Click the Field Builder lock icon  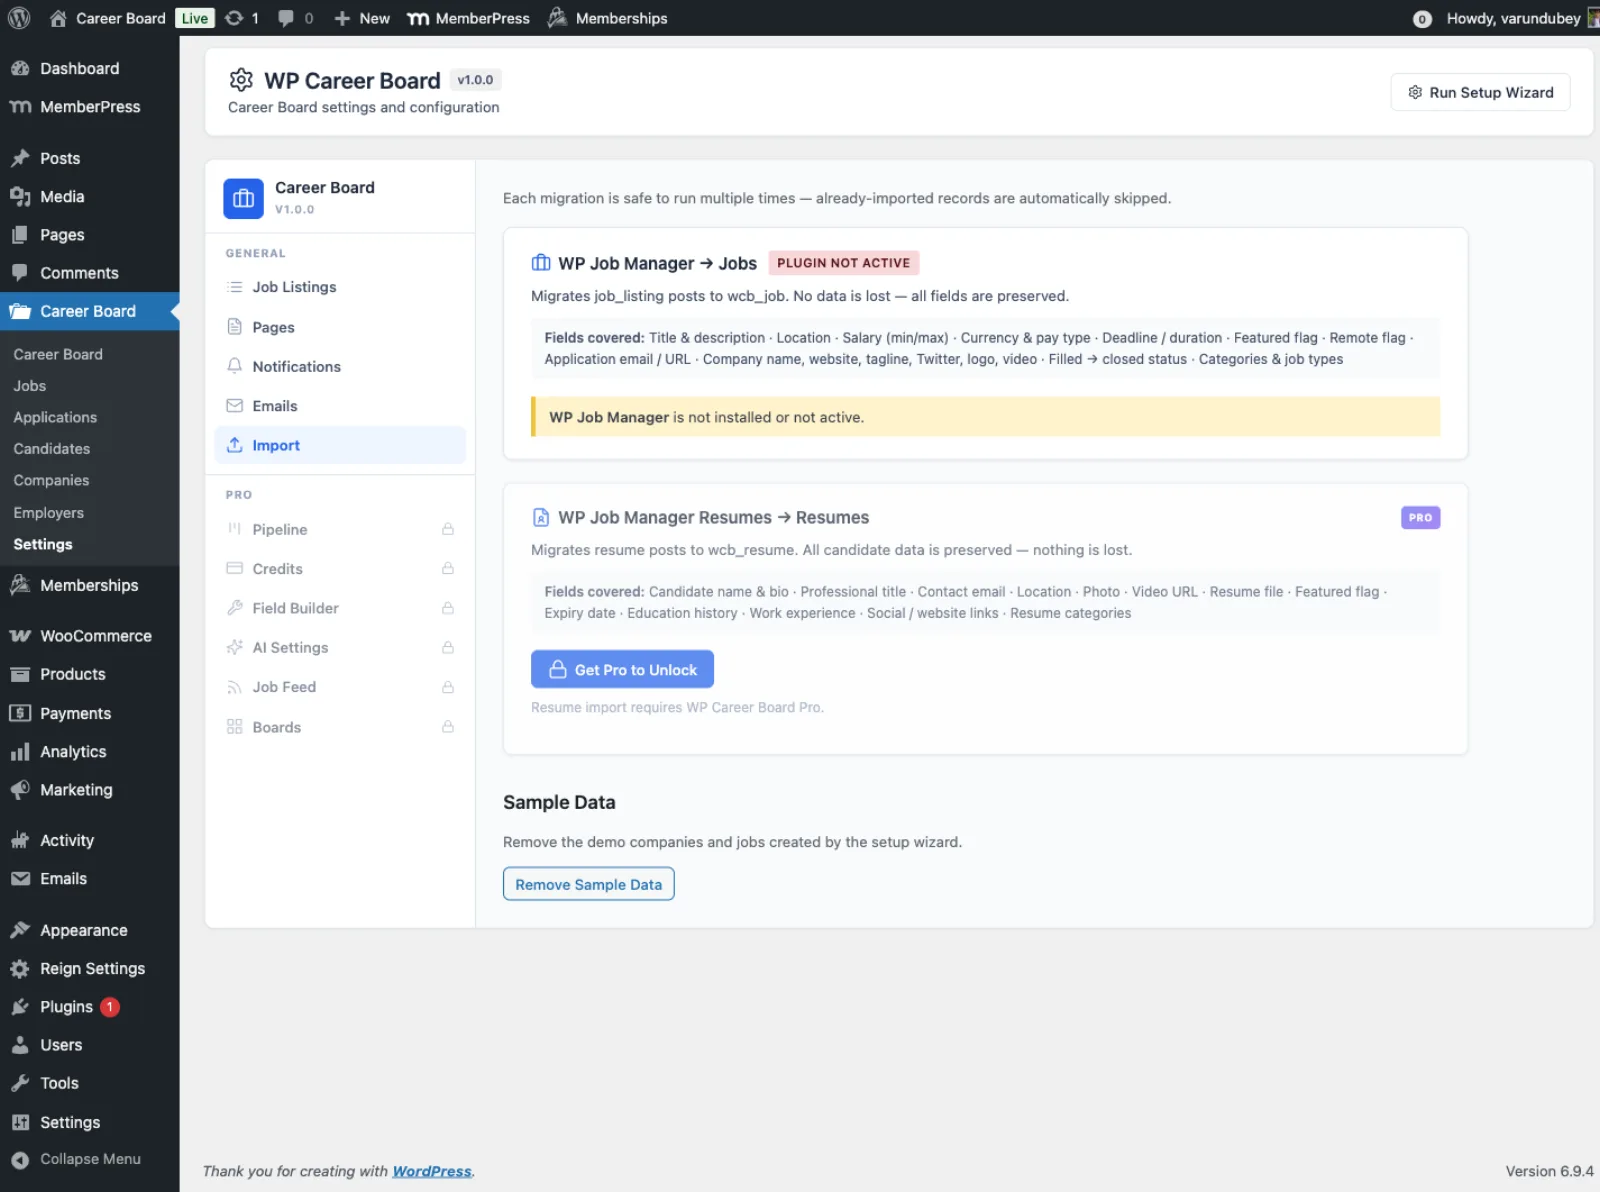pyautogui.click(x=448, y=608)
